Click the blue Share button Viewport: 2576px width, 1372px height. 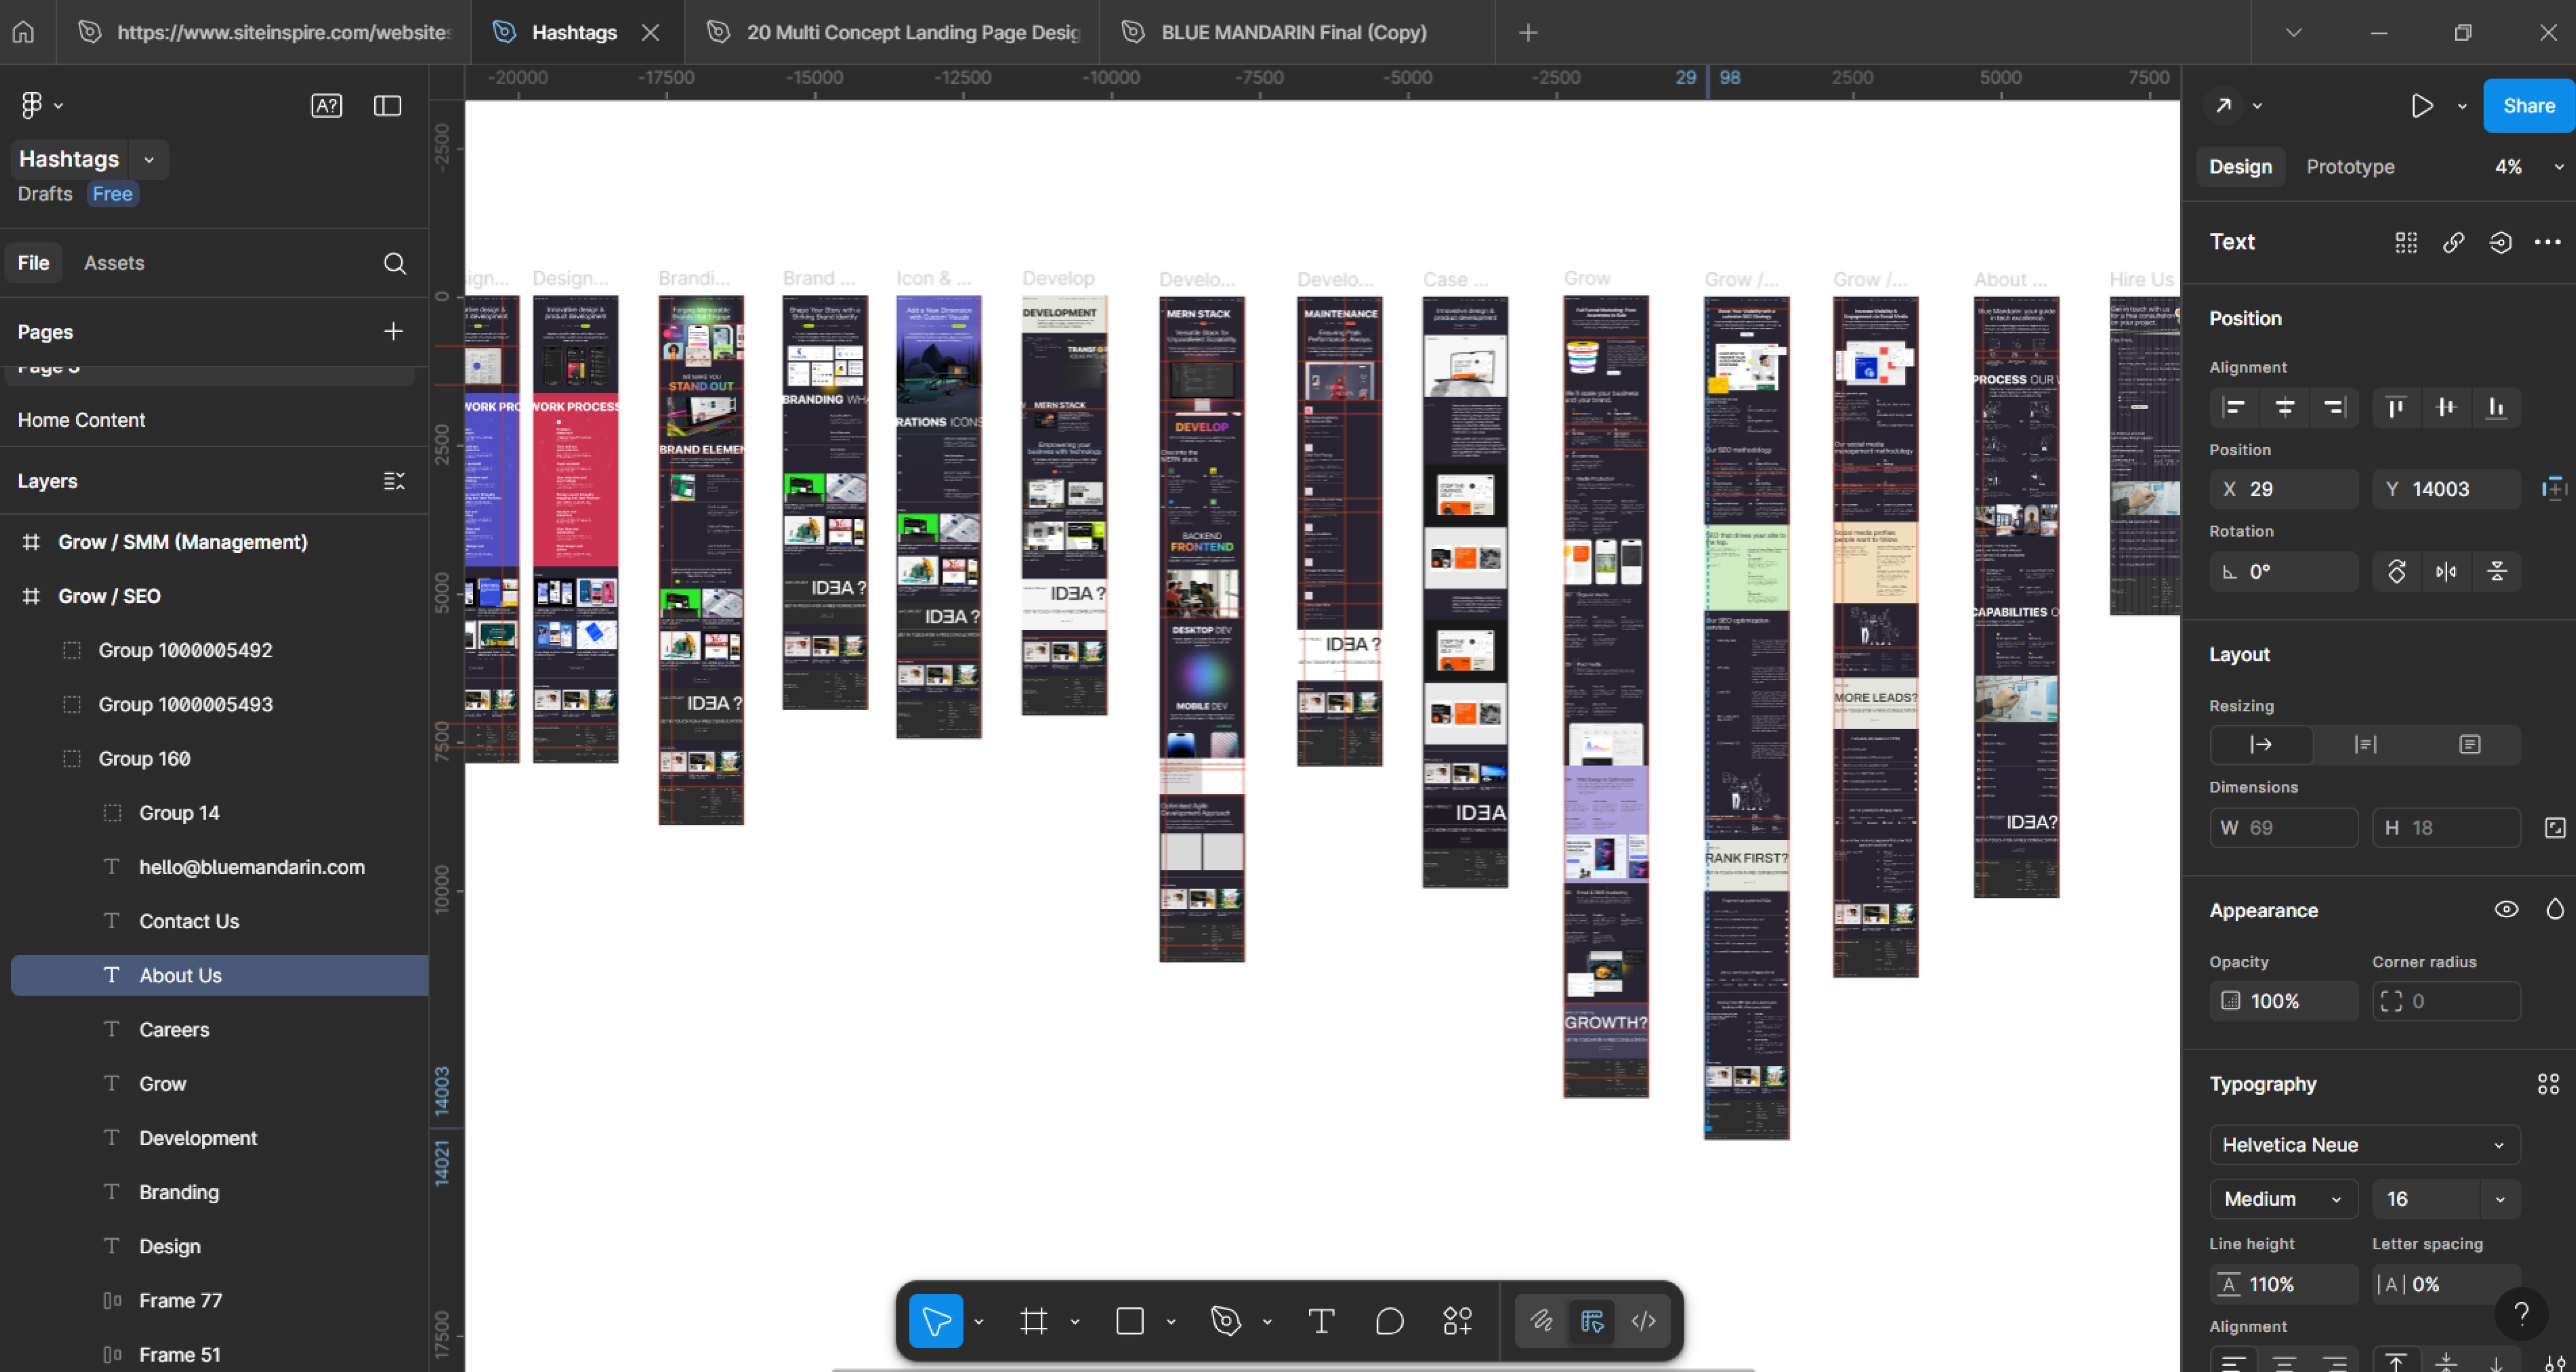(x=2528, y=106)
